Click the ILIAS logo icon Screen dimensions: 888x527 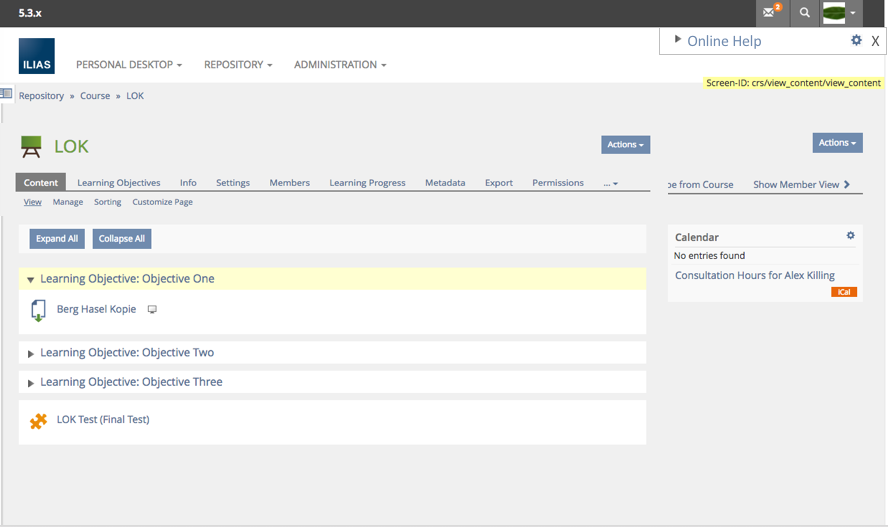click(36, 57)
